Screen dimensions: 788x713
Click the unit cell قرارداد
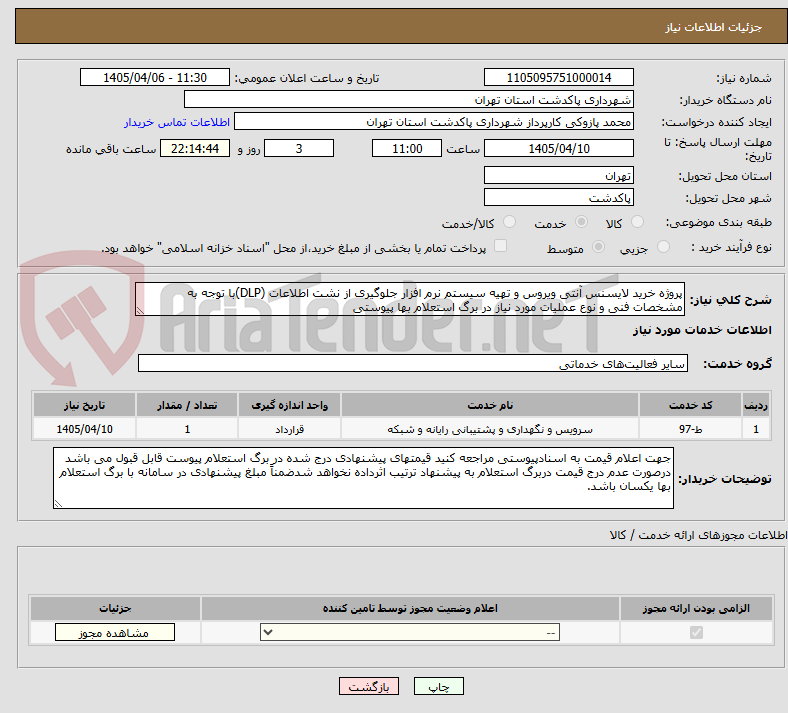point(289,429)
